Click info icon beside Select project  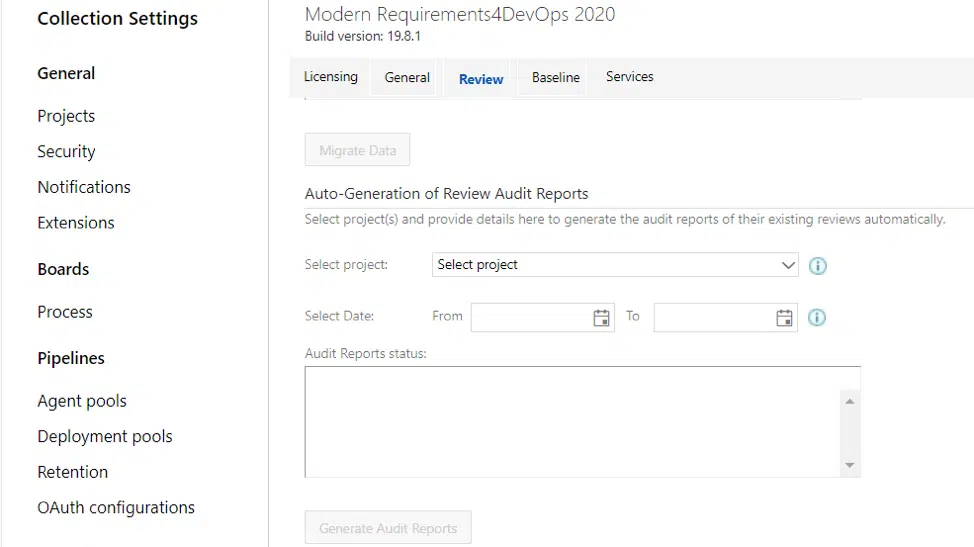(817, 266)
